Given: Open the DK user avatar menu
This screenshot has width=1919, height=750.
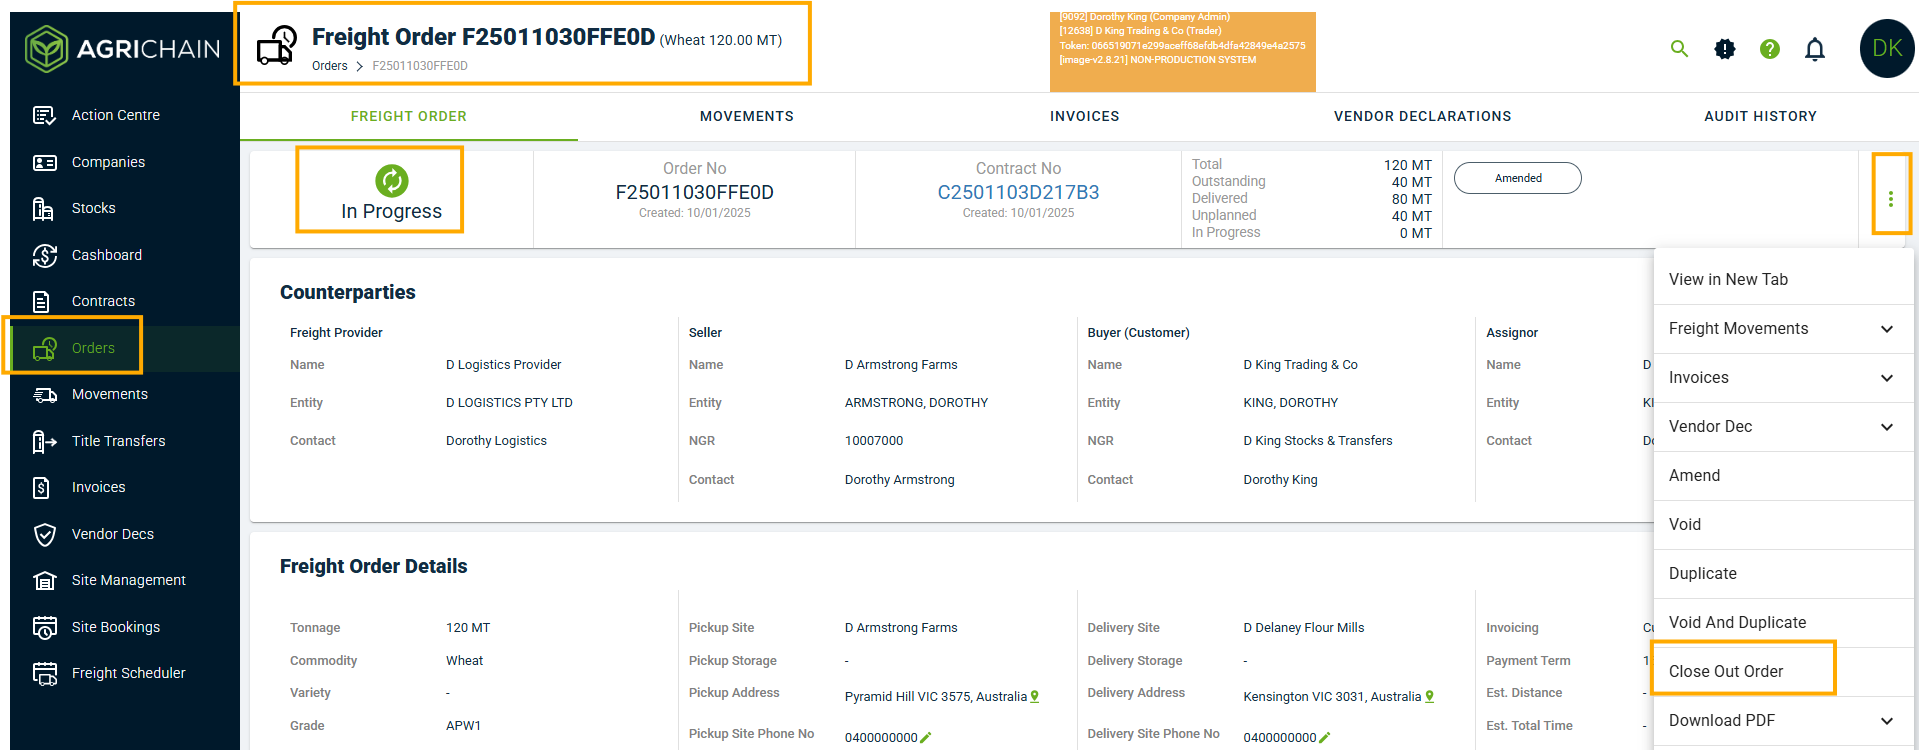Looking at the screenshot, I should pos(1887,48).
